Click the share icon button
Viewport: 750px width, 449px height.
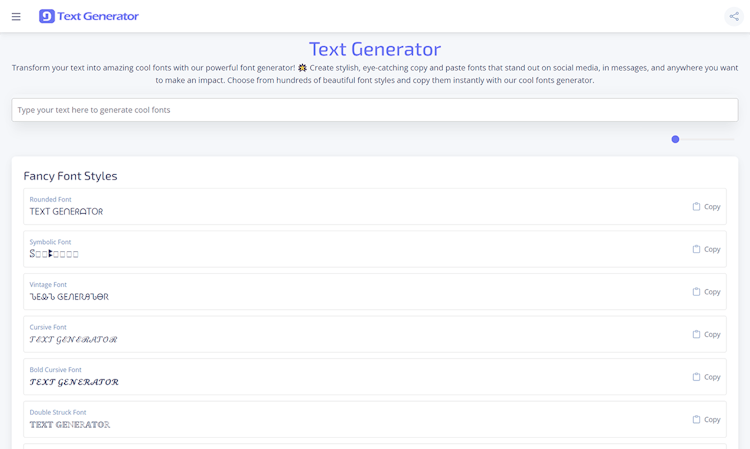734,16
